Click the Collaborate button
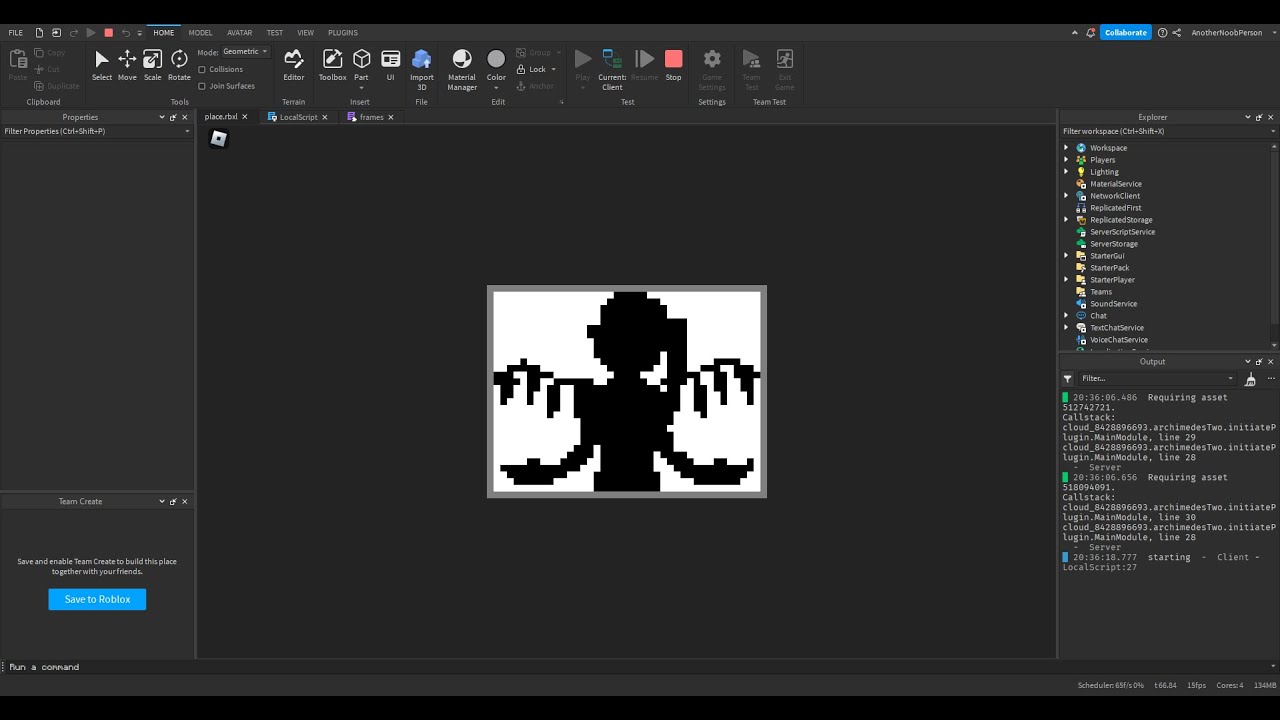1280x720 pixels. 1126,33
